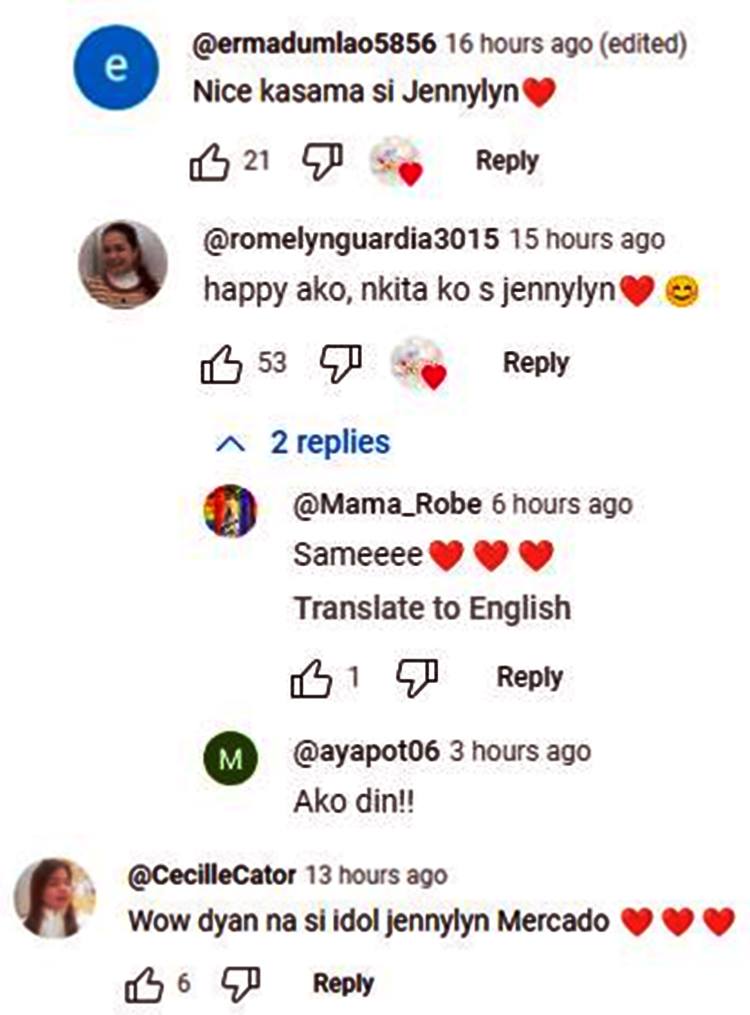Like @CecilleCator's comment with 6 likes
750x1015 pixels.
click(x=144, y=985)
